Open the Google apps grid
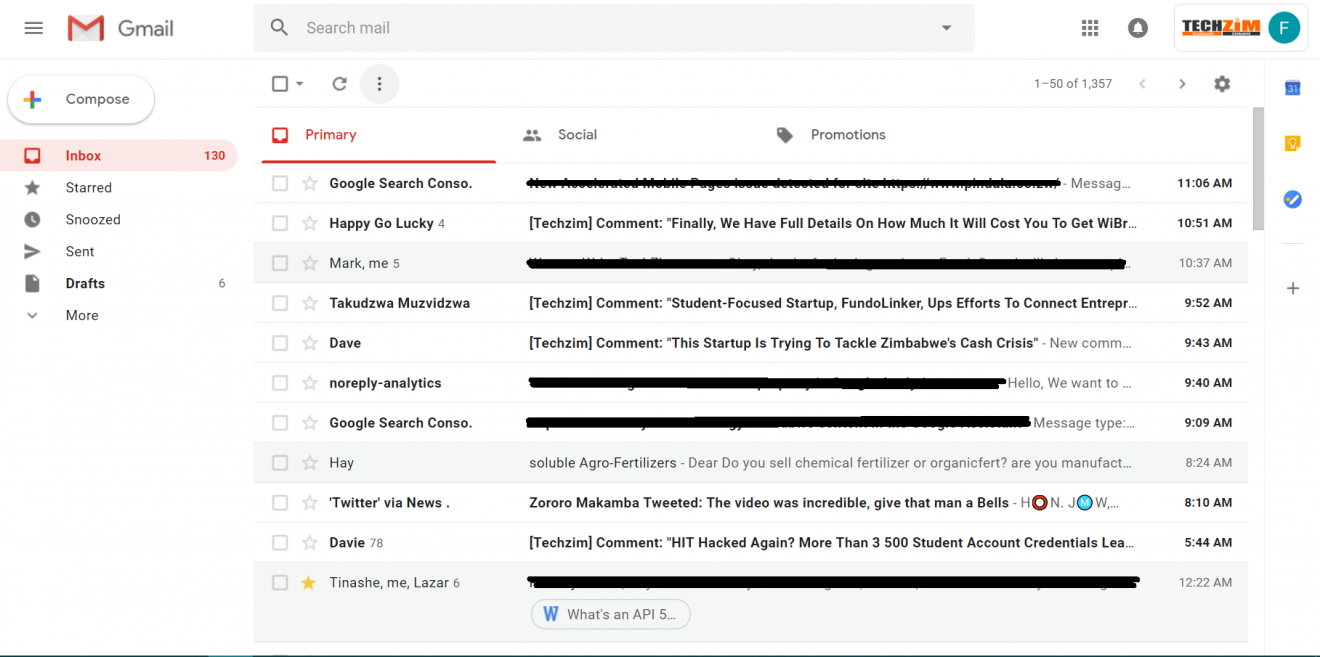This screenshot has height=657, width=1320. (1090, 27)
